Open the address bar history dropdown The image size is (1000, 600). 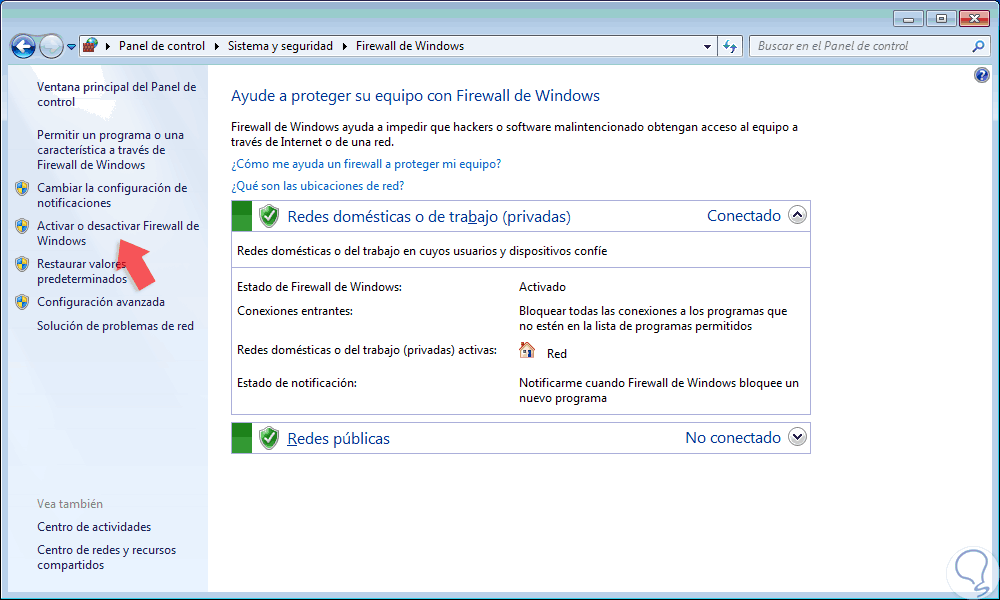707,46
